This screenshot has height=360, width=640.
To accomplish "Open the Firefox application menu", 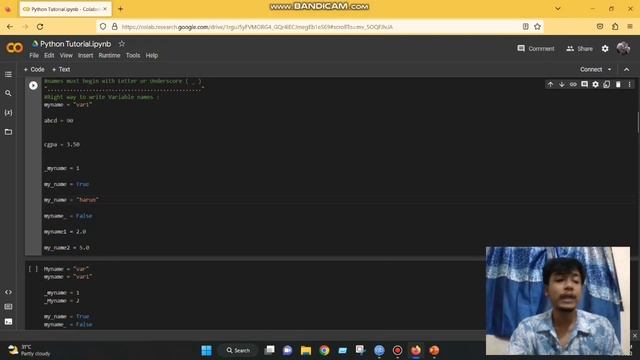I will click(630, 27).
